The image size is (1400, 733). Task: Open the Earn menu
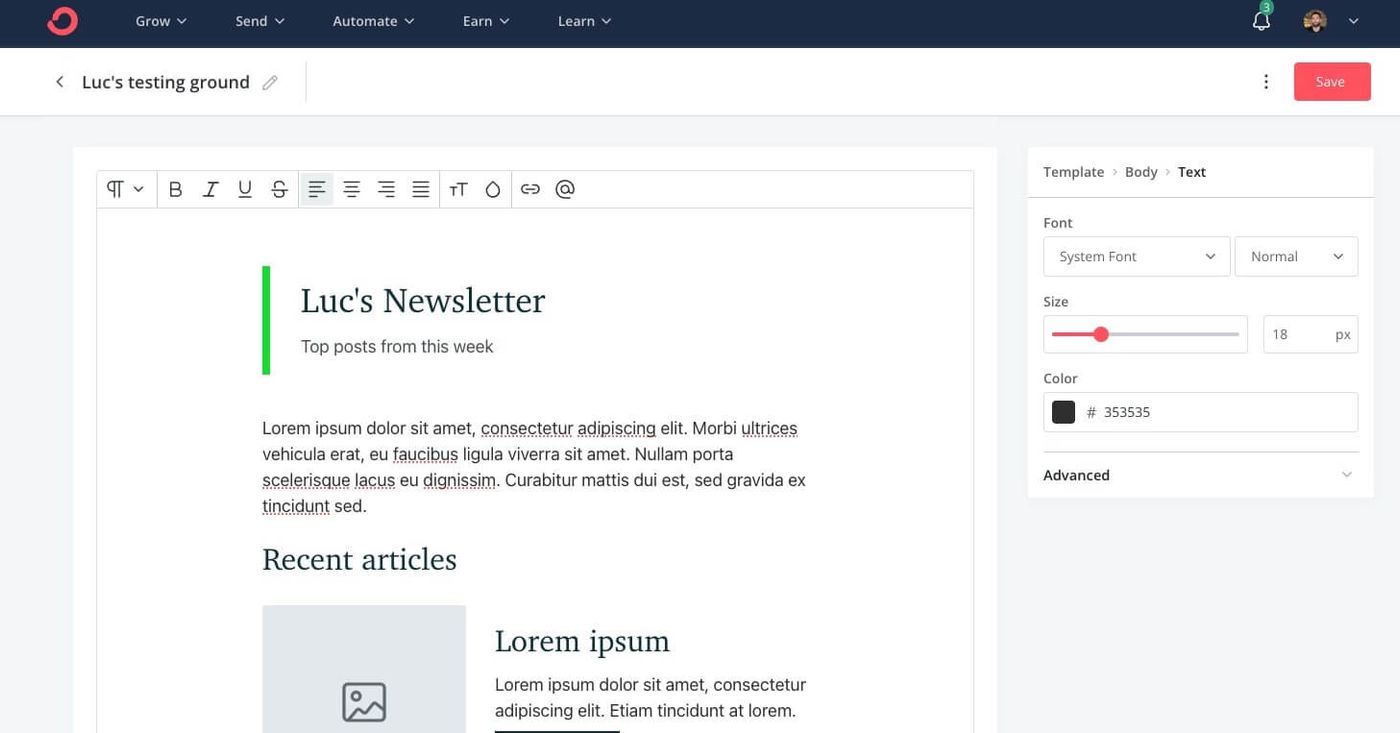486,21
